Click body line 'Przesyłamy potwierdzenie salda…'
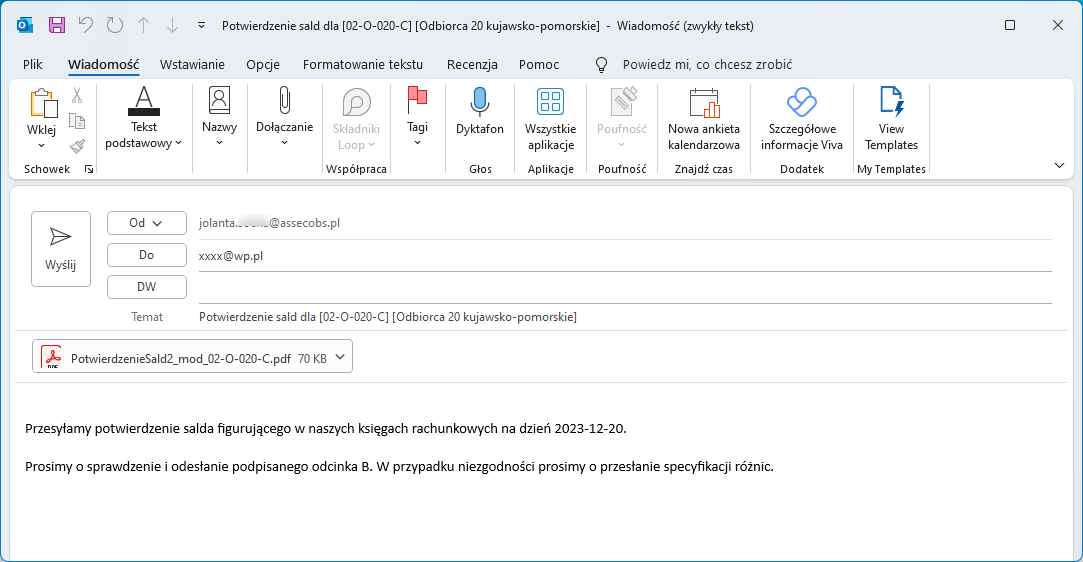This screenshot has height=562, width=1083. (326, 428)
